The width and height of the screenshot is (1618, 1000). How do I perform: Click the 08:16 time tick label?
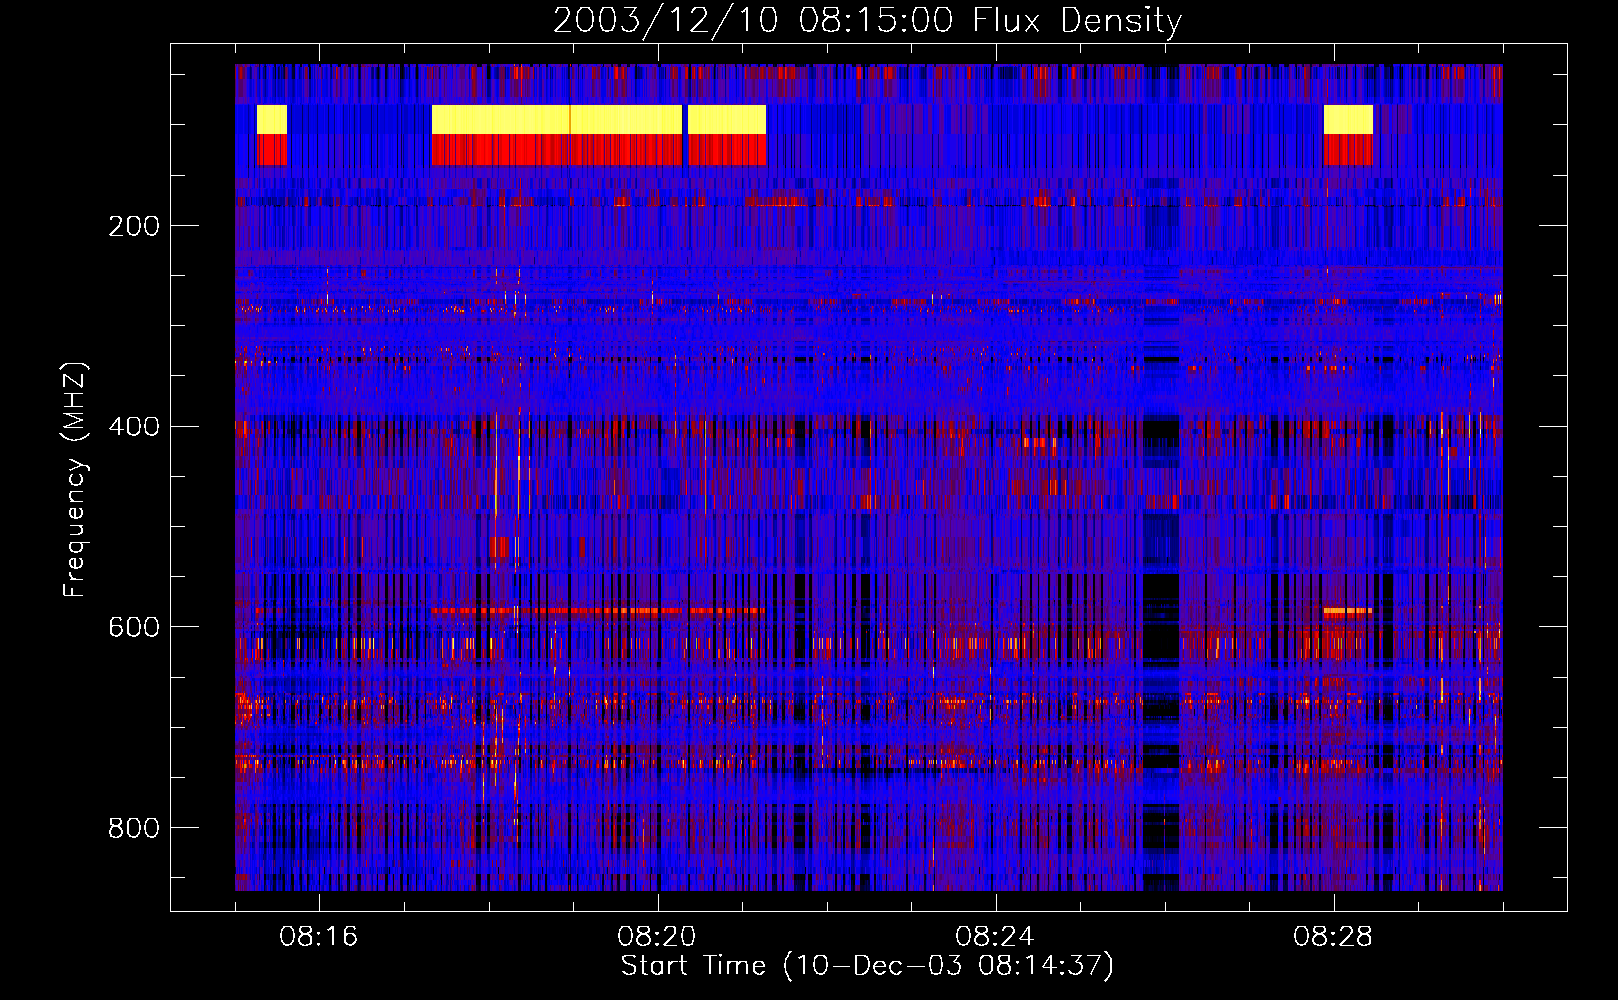point(319,937)
